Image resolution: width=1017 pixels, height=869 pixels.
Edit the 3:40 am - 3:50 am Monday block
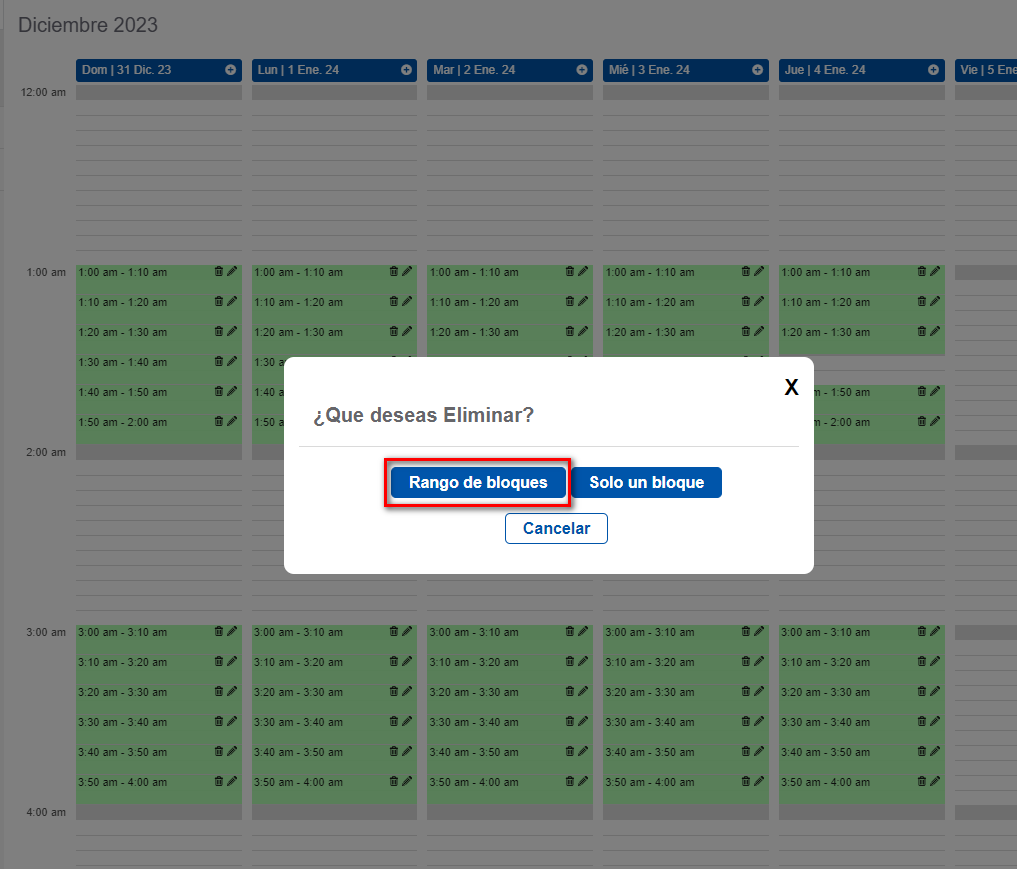pyautogui.click(x=406, y=751)
